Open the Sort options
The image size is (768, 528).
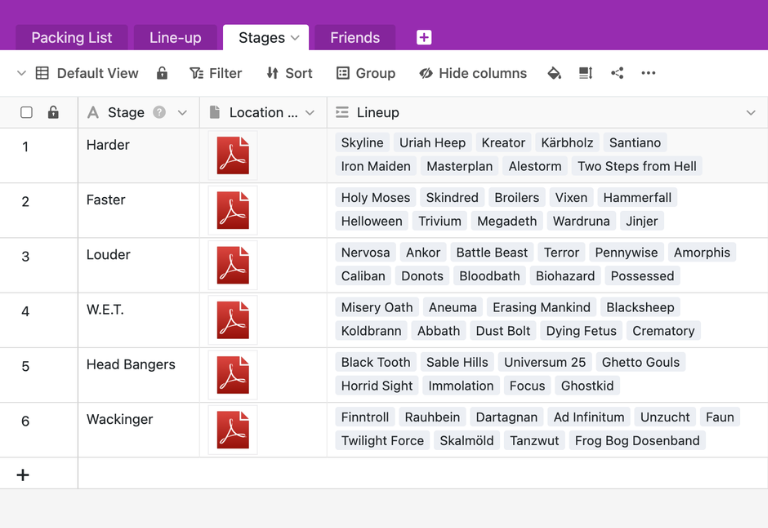(289, 73)
